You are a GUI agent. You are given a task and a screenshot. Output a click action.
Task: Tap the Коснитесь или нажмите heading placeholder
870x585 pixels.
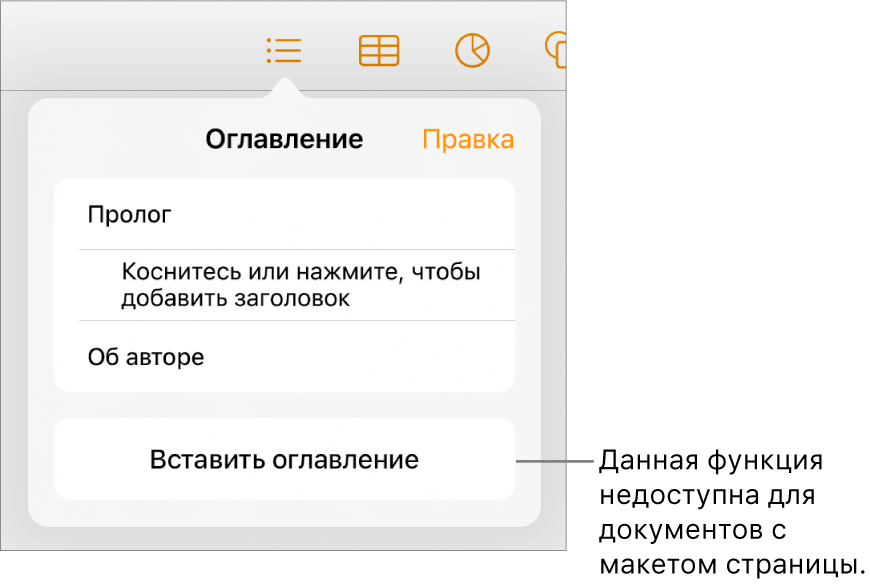coord(297,285)
